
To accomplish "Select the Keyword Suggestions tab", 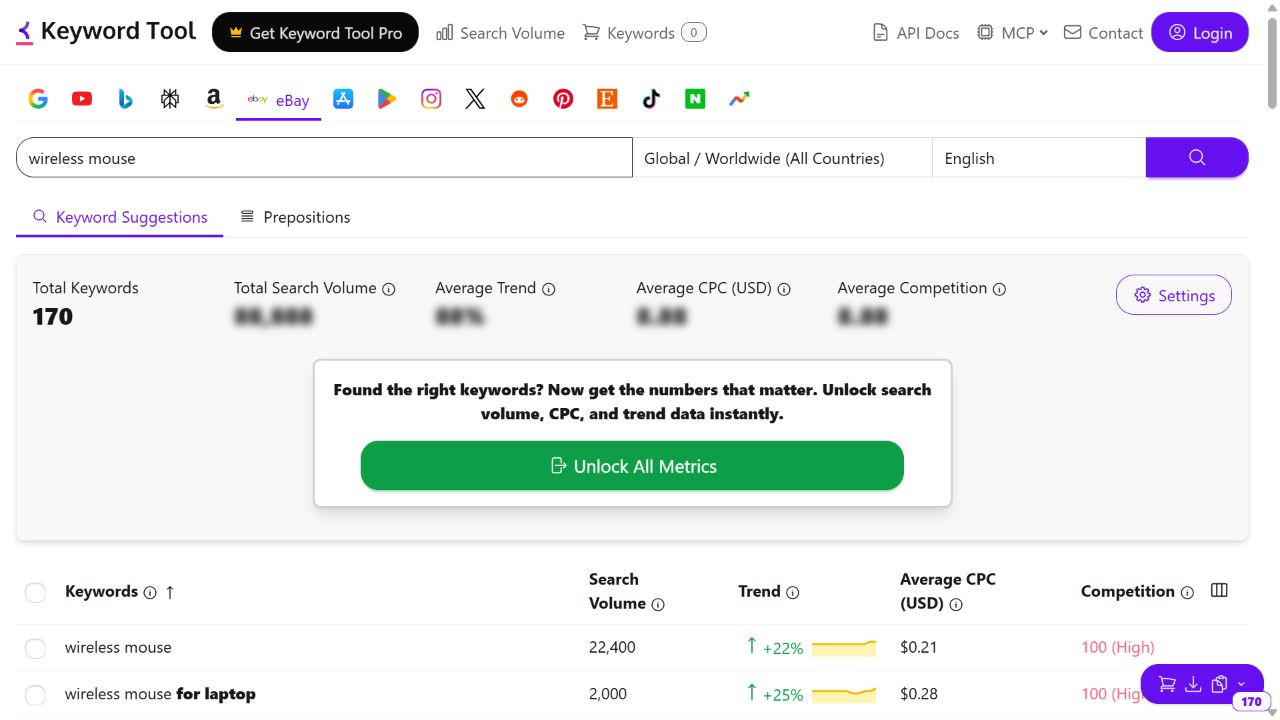I will (x=120, y=217).
